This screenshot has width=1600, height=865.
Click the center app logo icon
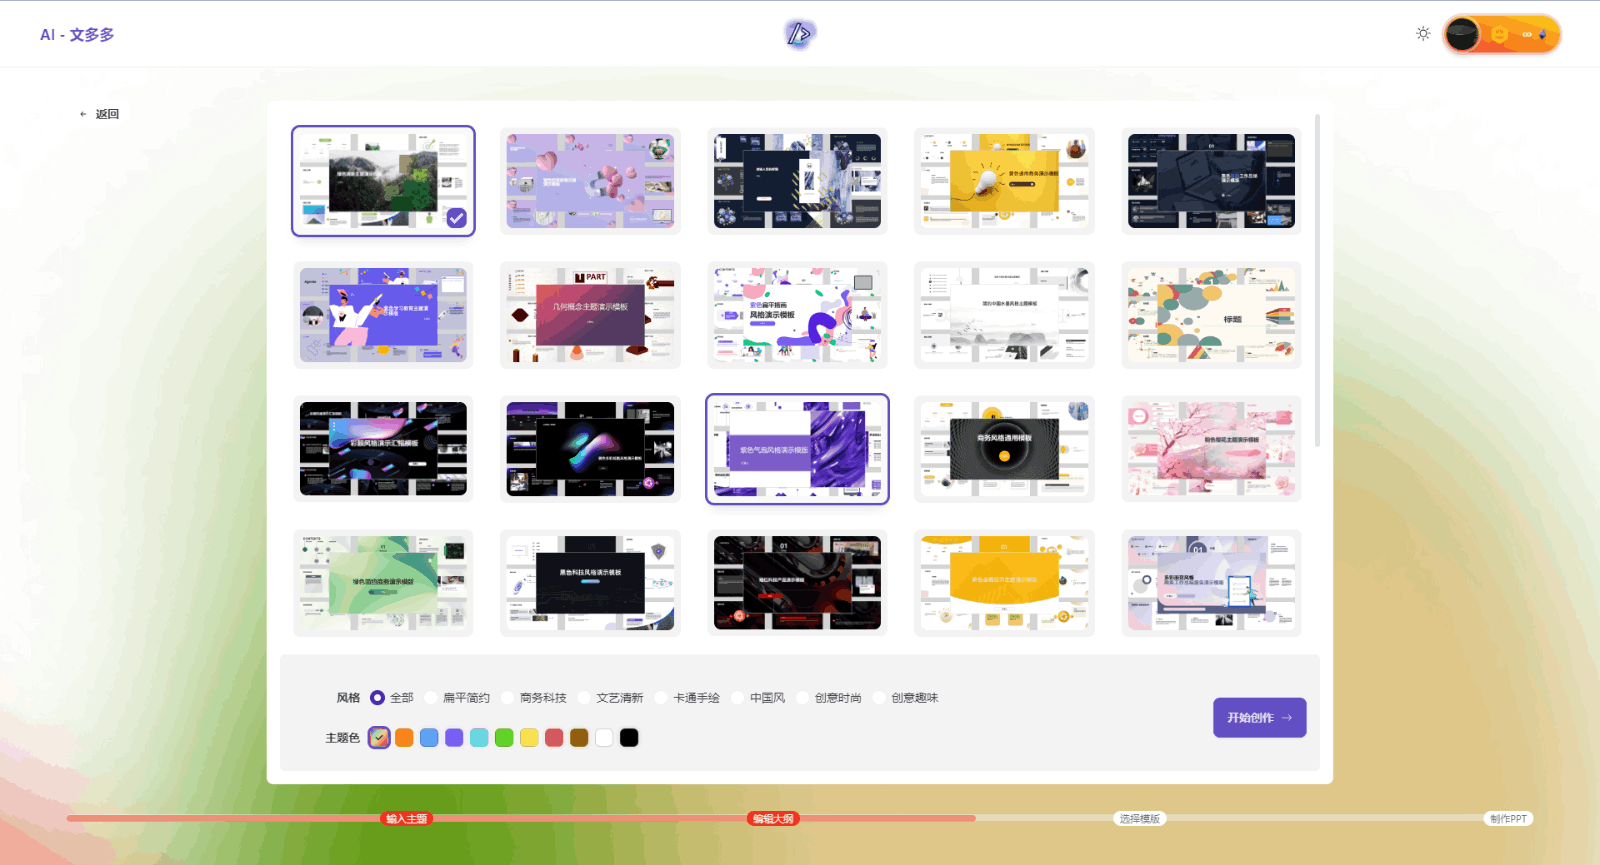tap(799, 34)
